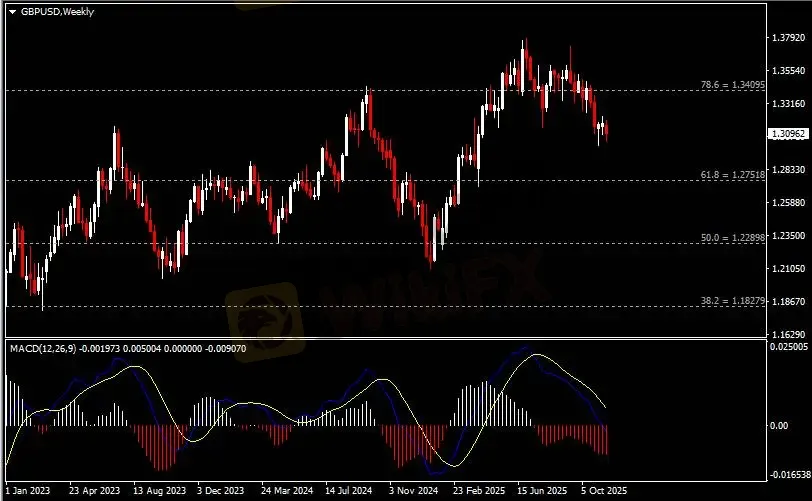Click the 23 Apr 2023 date label

click(x=94, y=490)
